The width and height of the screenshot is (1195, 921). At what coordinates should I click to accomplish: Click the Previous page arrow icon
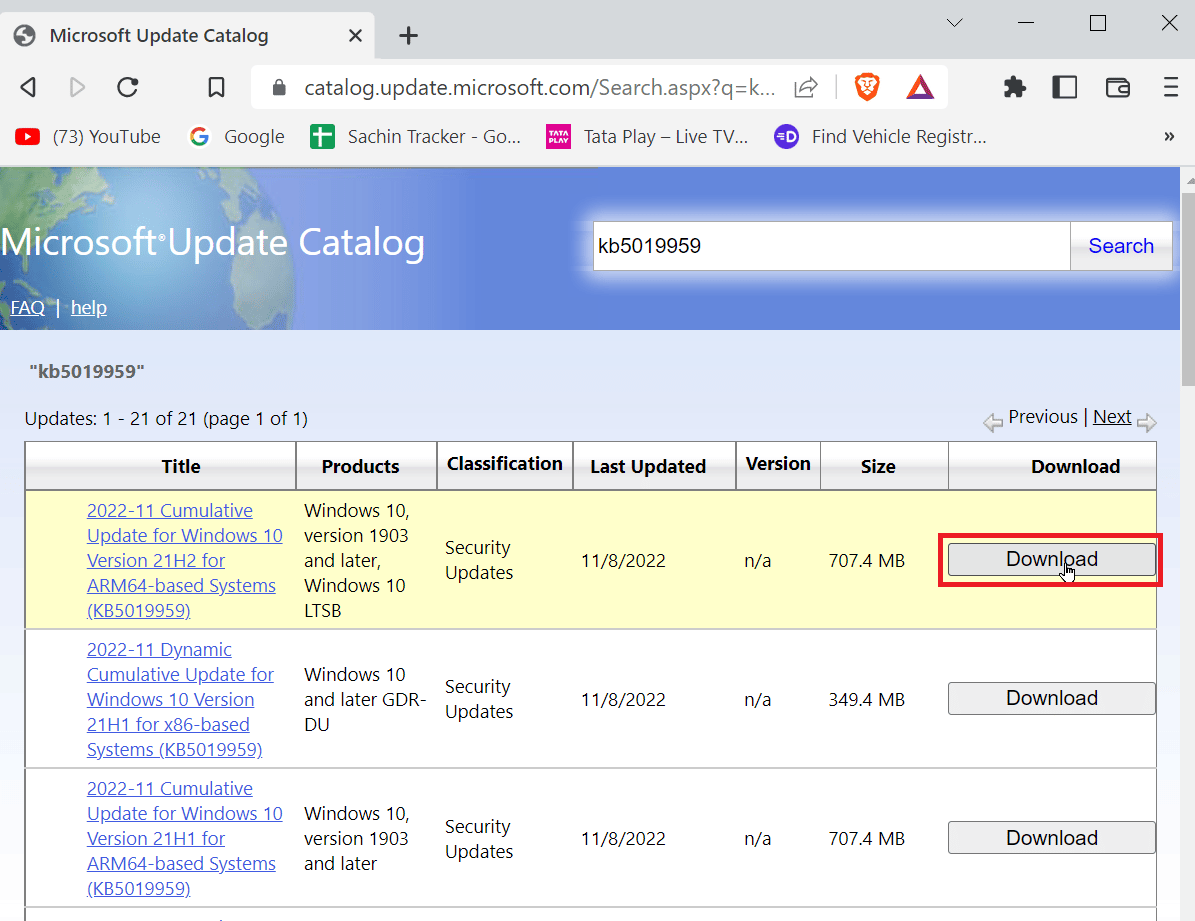click(992, 422)
